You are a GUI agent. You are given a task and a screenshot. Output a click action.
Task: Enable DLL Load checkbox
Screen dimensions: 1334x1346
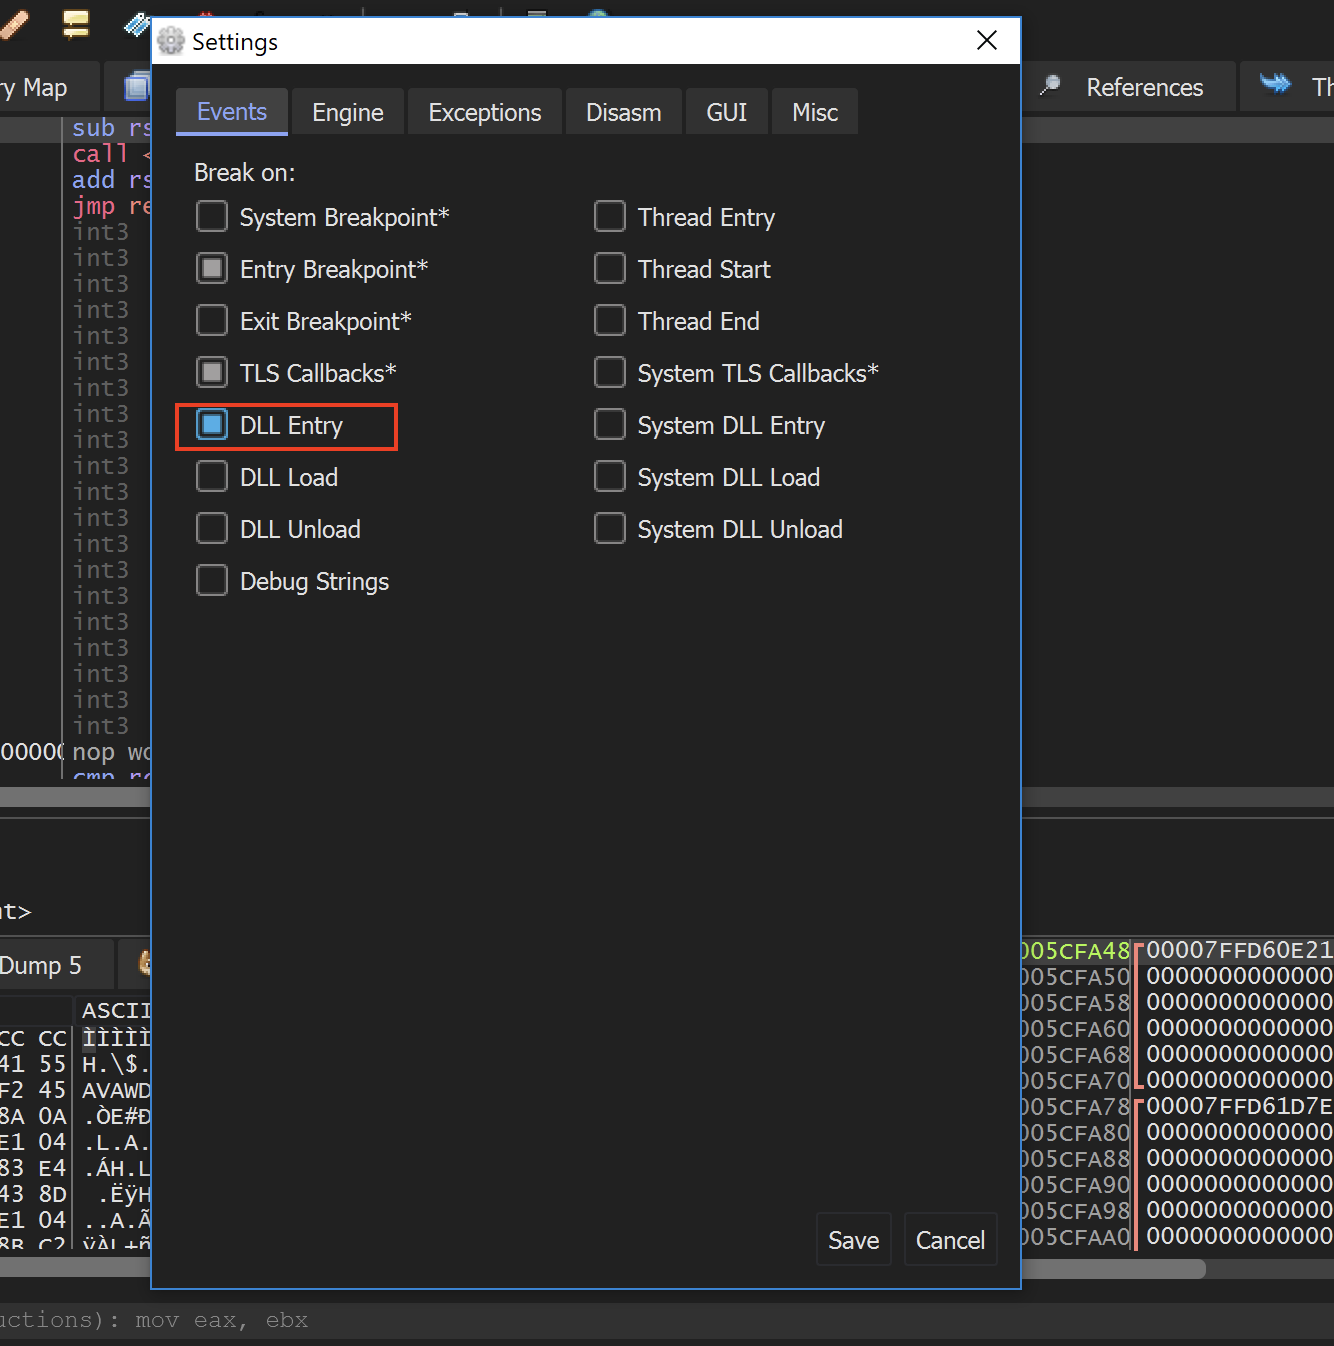pos(212,477)
